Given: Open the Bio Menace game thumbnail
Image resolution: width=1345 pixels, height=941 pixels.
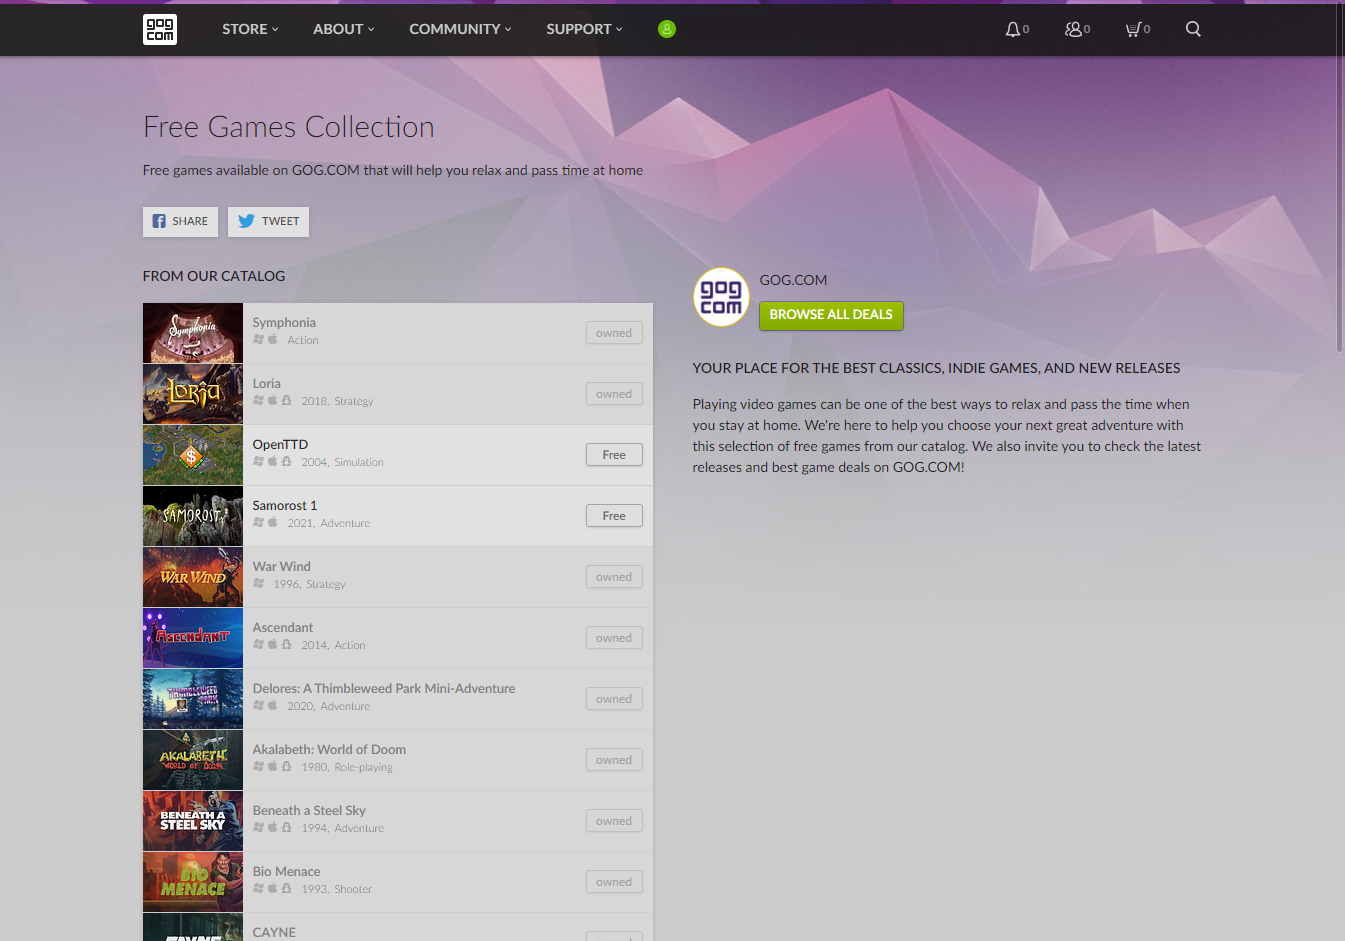Looking at the screenshot, I should [x=193, y=882].
